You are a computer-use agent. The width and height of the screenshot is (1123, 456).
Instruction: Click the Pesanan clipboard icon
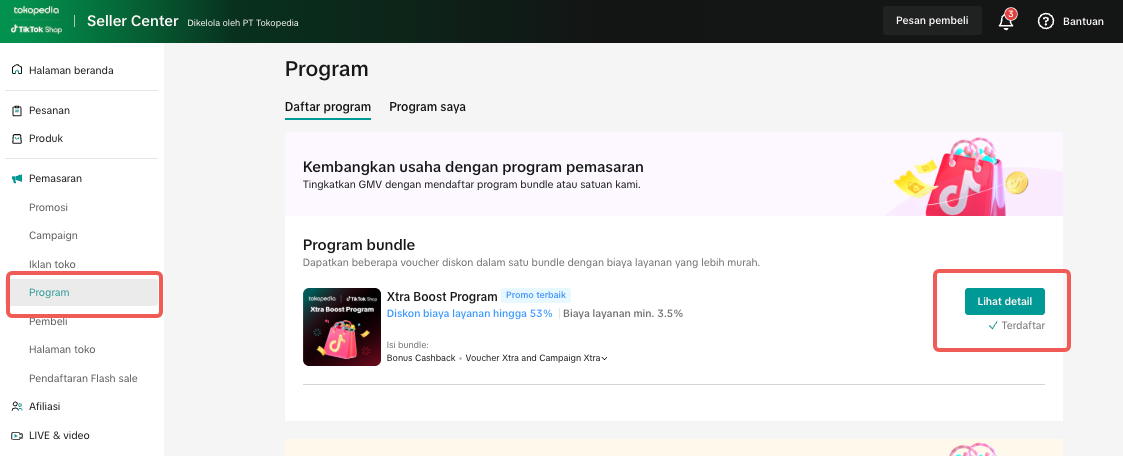pos(17,111)
